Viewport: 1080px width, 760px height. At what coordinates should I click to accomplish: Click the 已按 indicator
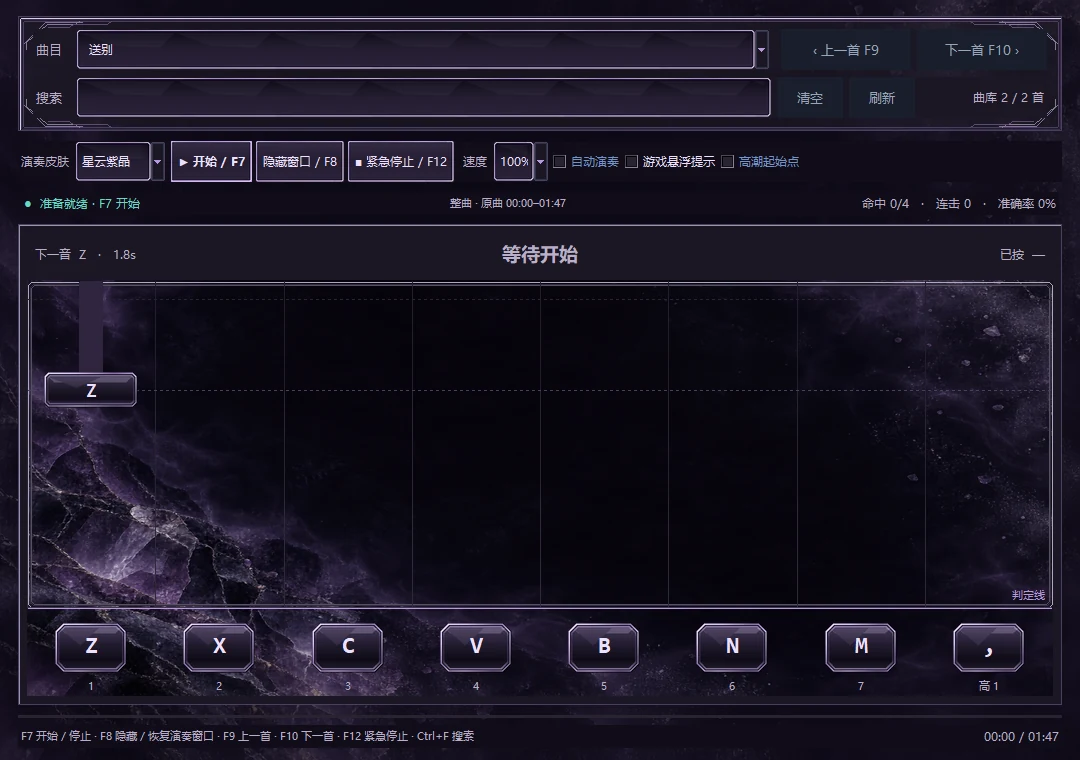[1022, 255]
